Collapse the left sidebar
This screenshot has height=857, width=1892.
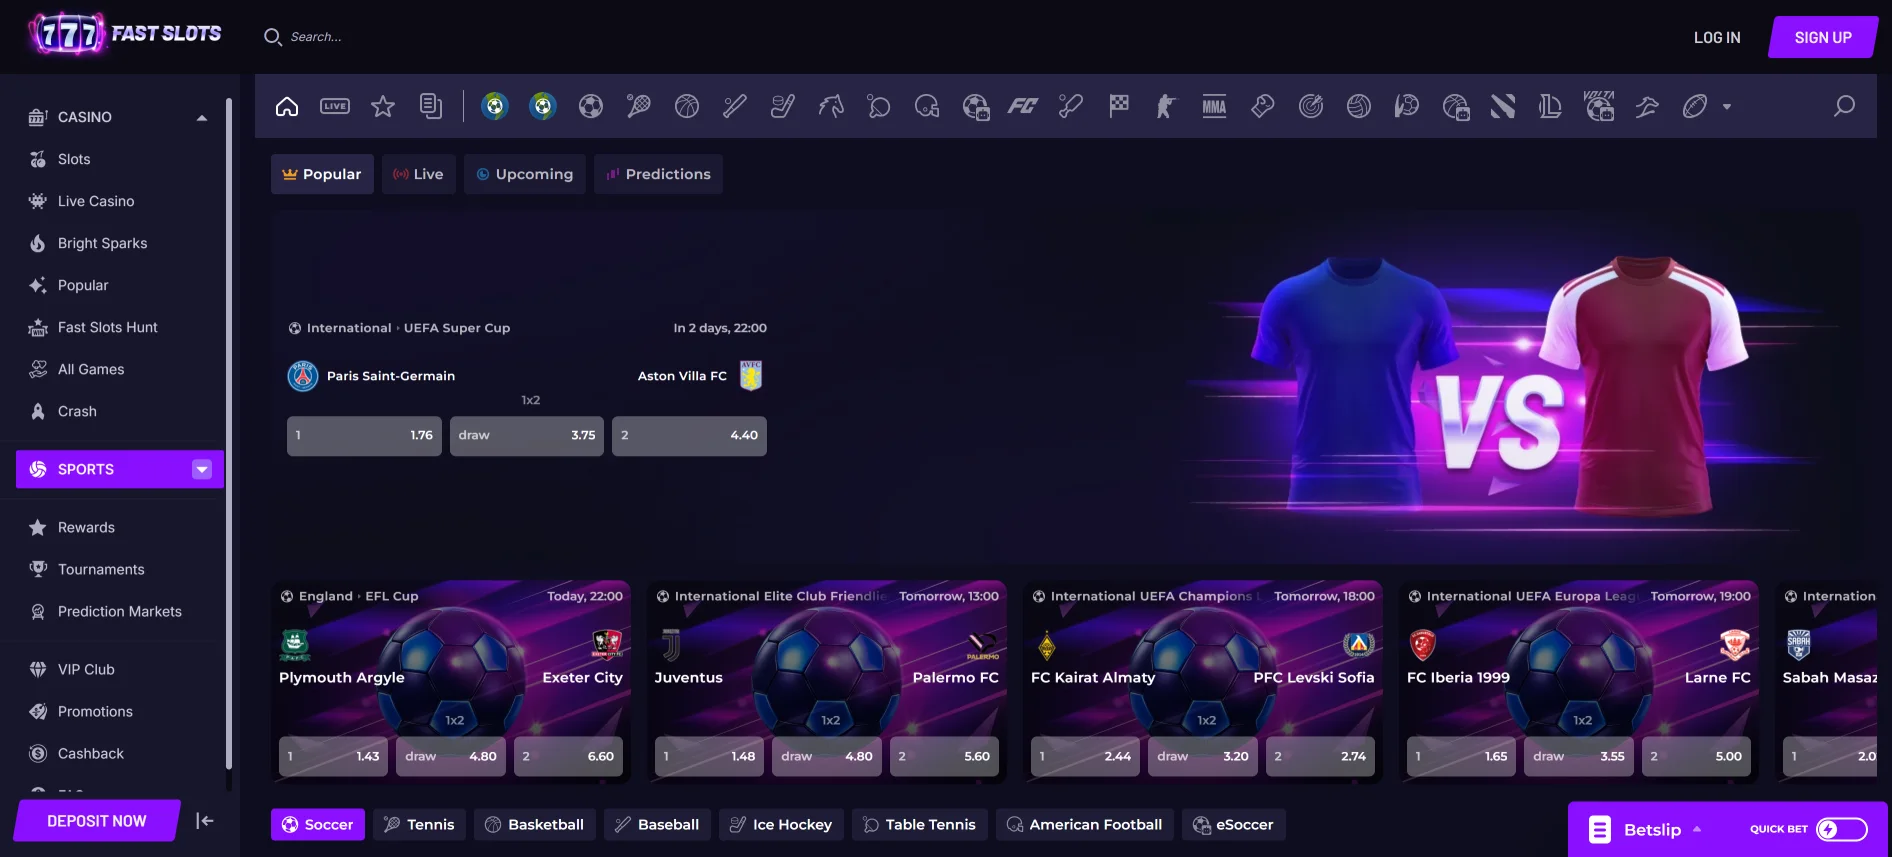[205, 821]
